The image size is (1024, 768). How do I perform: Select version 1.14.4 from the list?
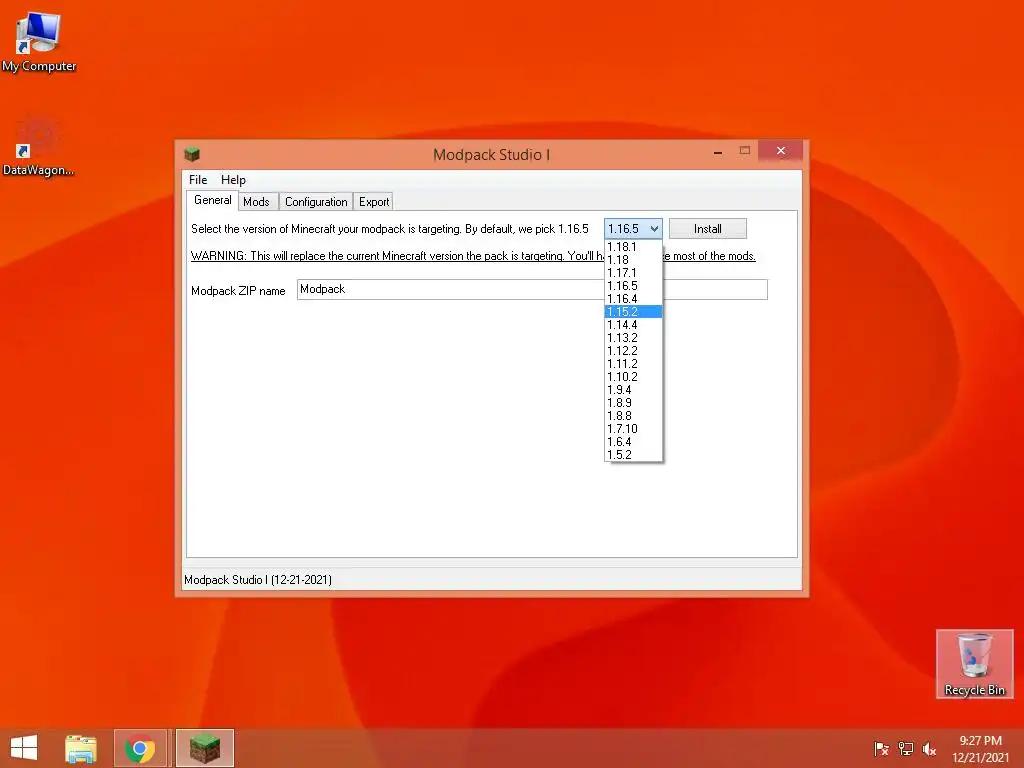pos(633,325)
